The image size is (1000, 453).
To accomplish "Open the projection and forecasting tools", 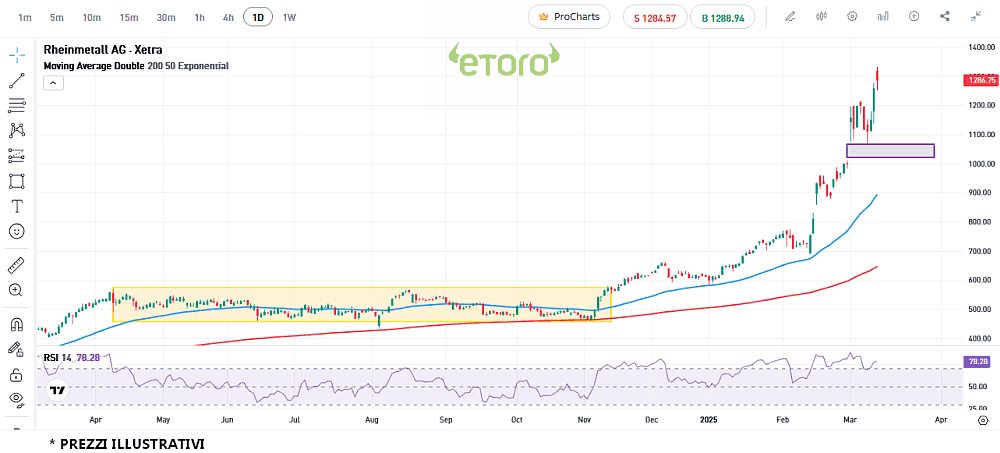I will (17, 155).
